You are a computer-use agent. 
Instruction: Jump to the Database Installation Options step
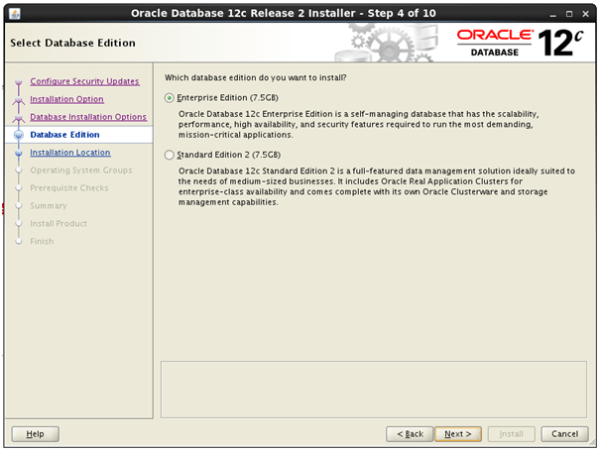pos(88,117)
